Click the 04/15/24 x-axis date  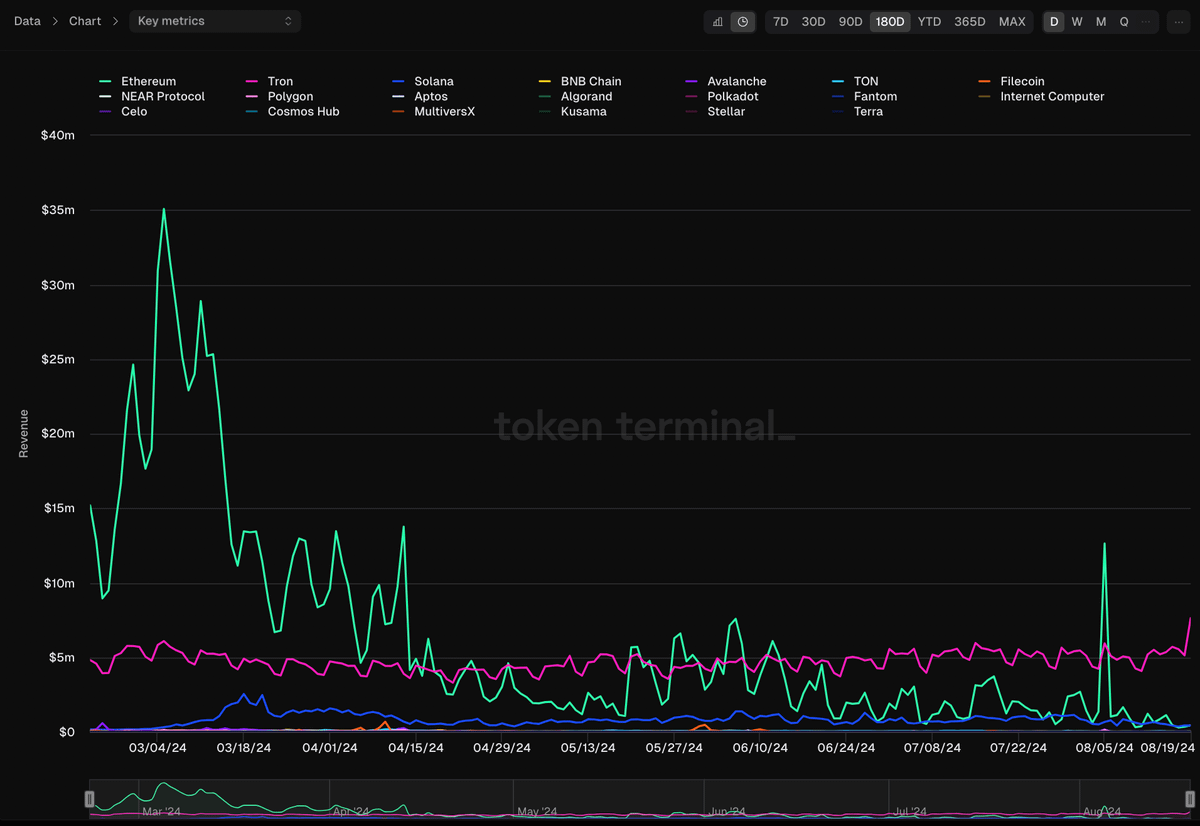415,747
